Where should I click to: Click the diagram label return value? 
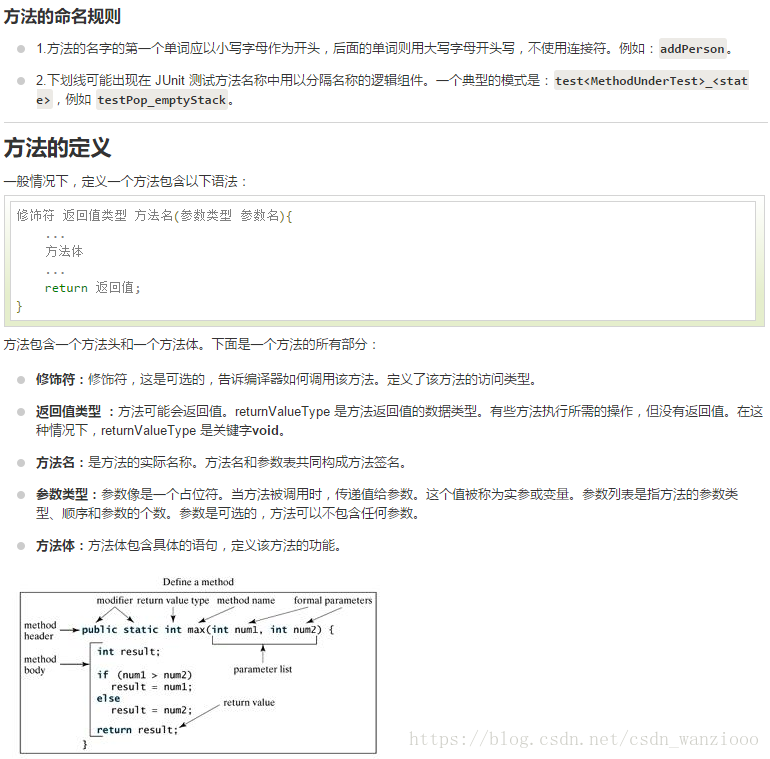pyautogui.click(x=249, y=703)
